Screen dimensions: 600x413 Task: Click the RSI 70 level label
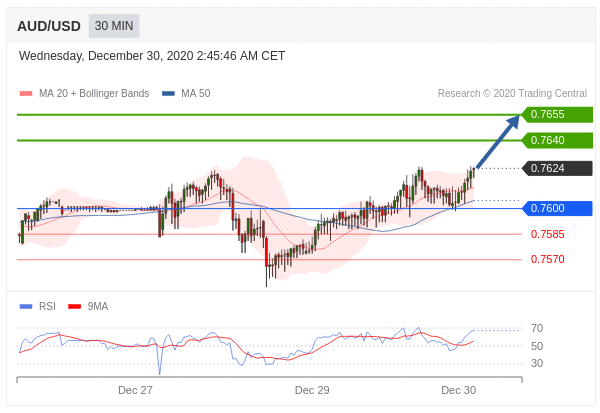click(537, 328)
